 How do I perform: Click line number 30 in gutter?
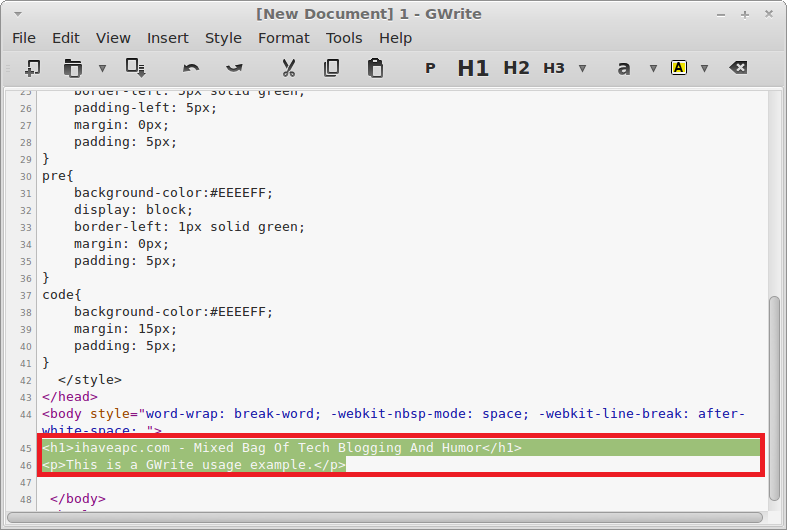click(26, 177)
